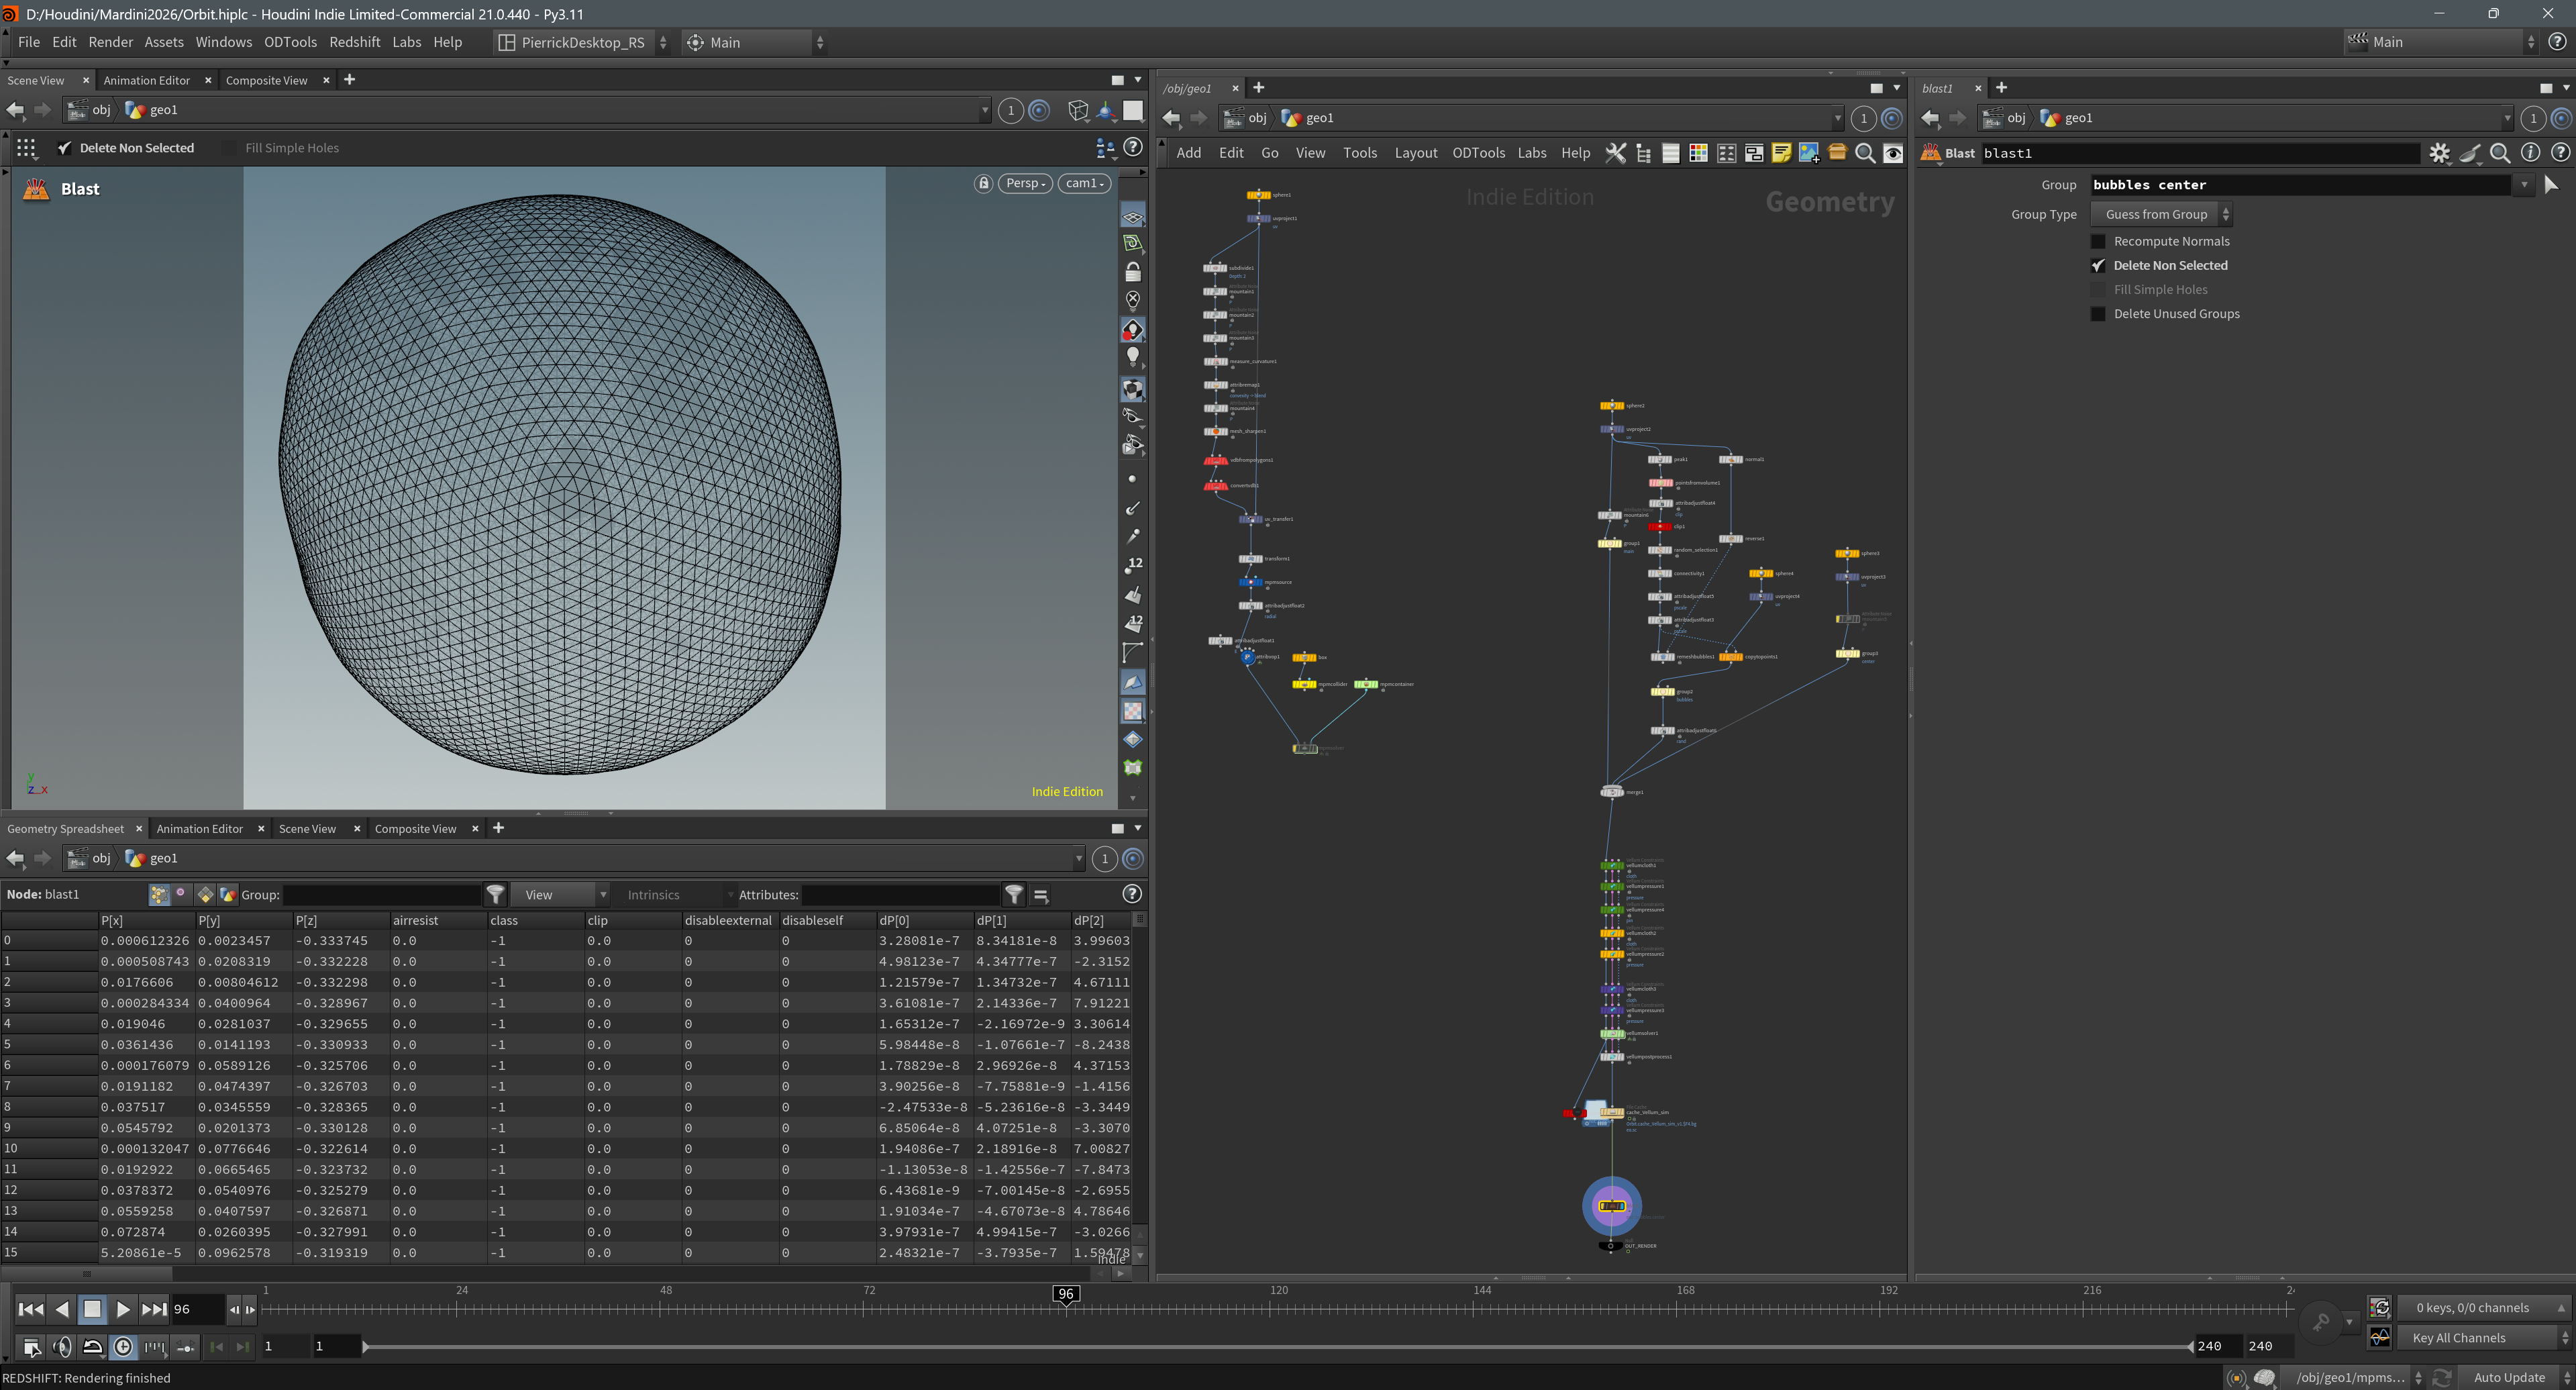
Task: Create a network box with the box icon
Action: click(1837, 153)
